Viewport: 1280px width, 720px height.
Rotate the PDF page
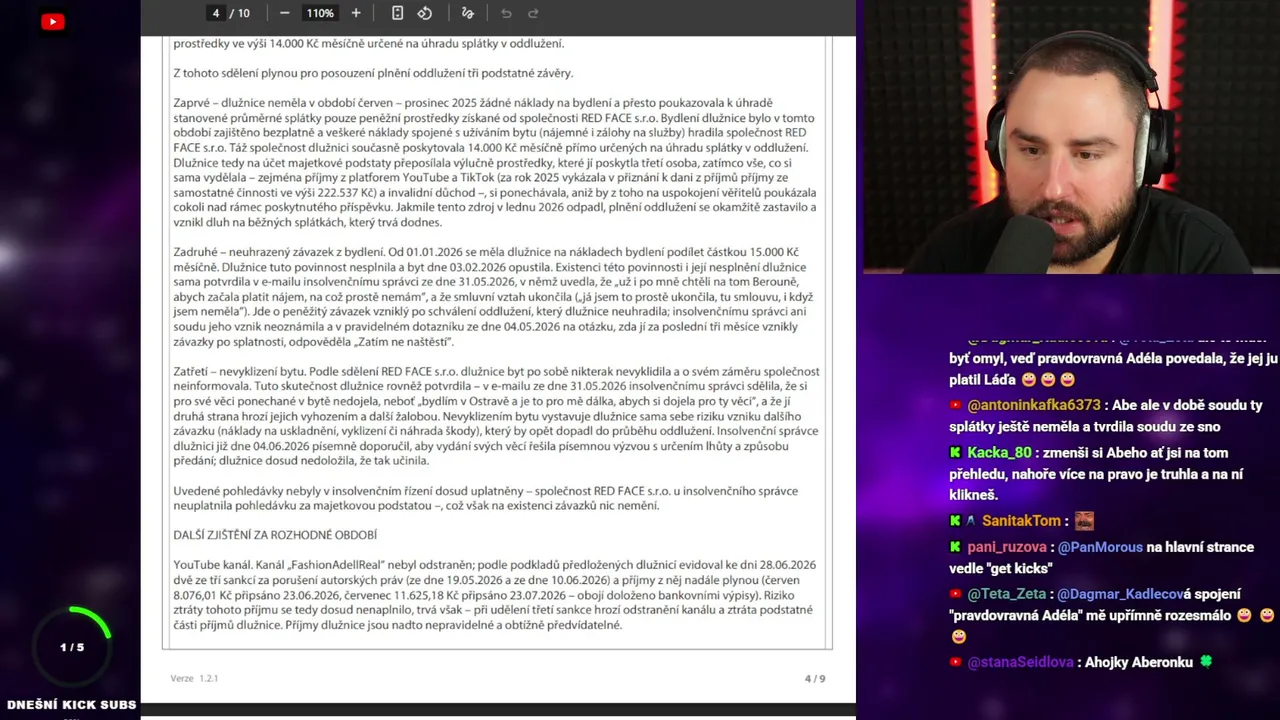click(x=425, y=13)
